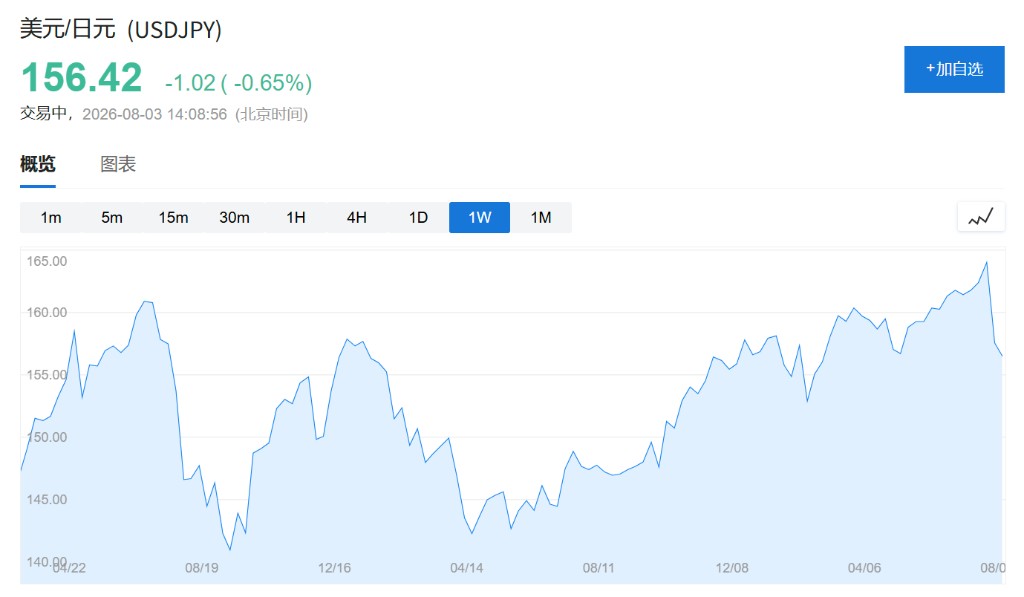
Task: Choose the 15m timeframe
Action: [173, 218]
